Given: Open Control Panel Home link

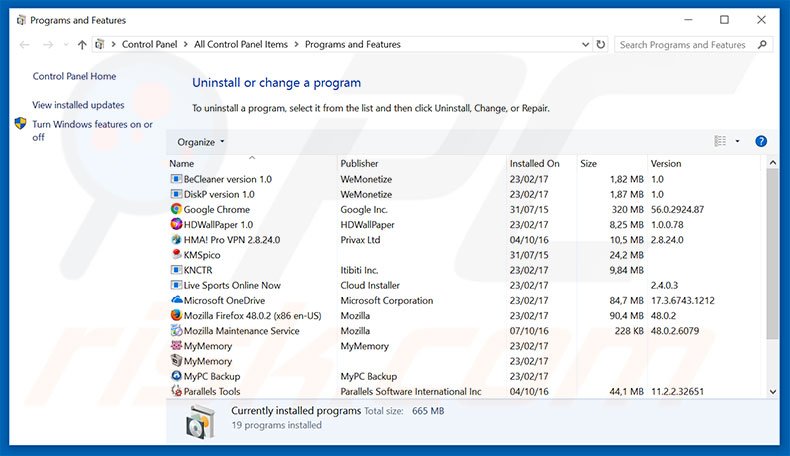Looking at the screenshot, I should pos(74,76).
